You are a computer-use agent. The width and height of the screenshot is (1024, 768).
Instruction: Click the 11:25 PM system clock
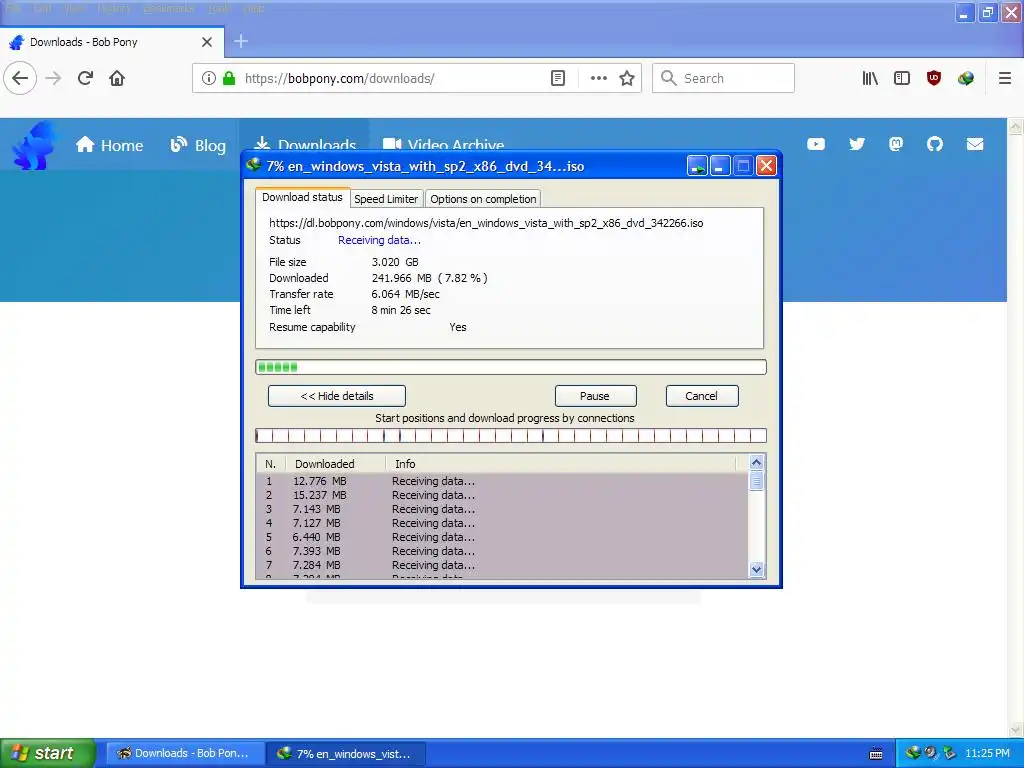987,753
